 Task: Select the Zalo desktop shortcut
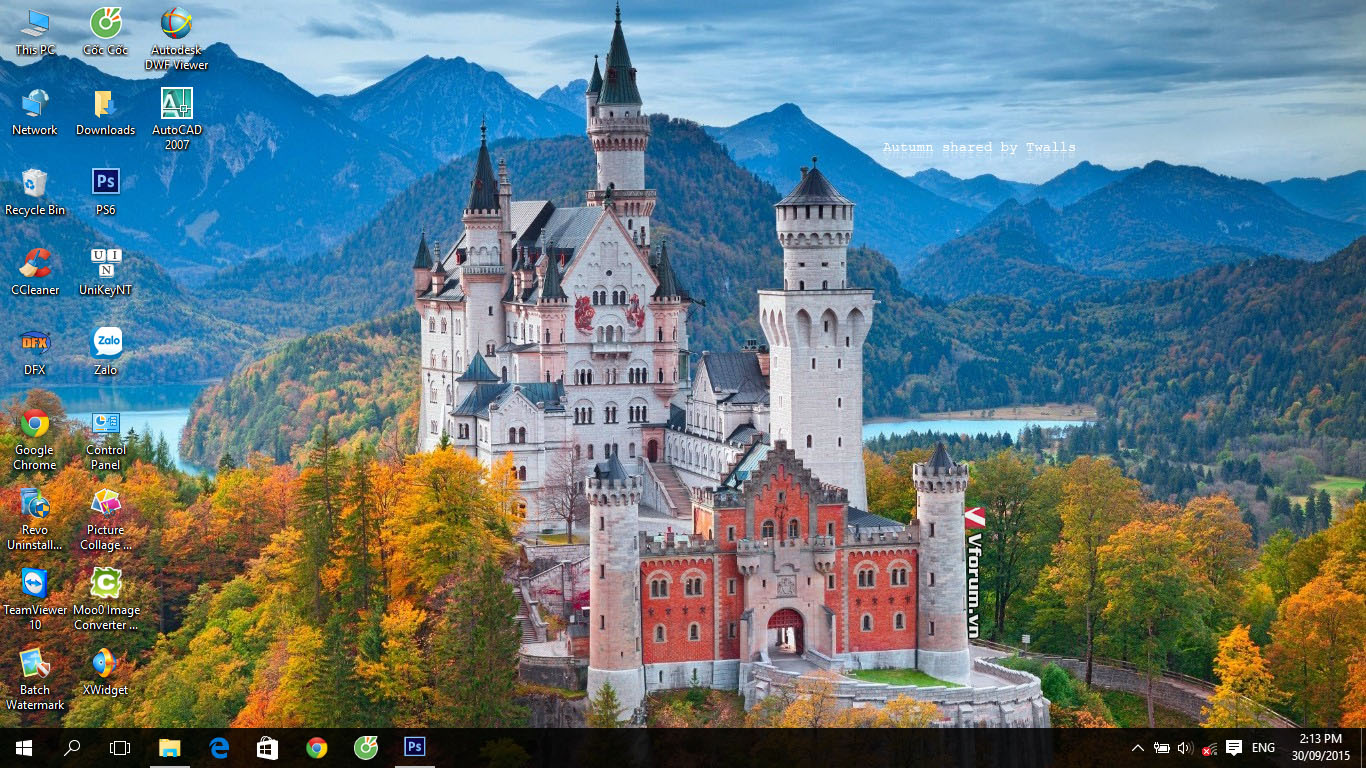pos(105,351)
